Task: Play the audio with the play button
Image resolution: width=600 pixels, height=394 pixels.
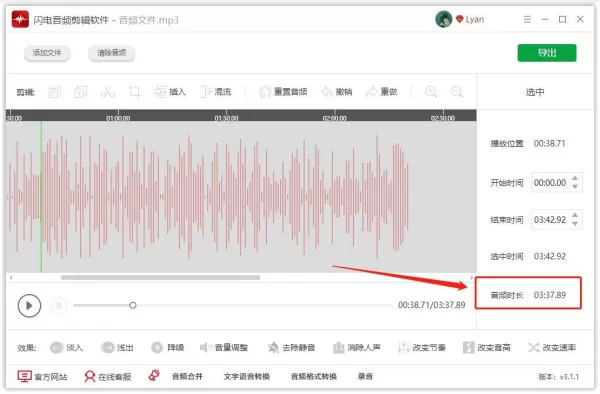Action: [x=29, y=305]
